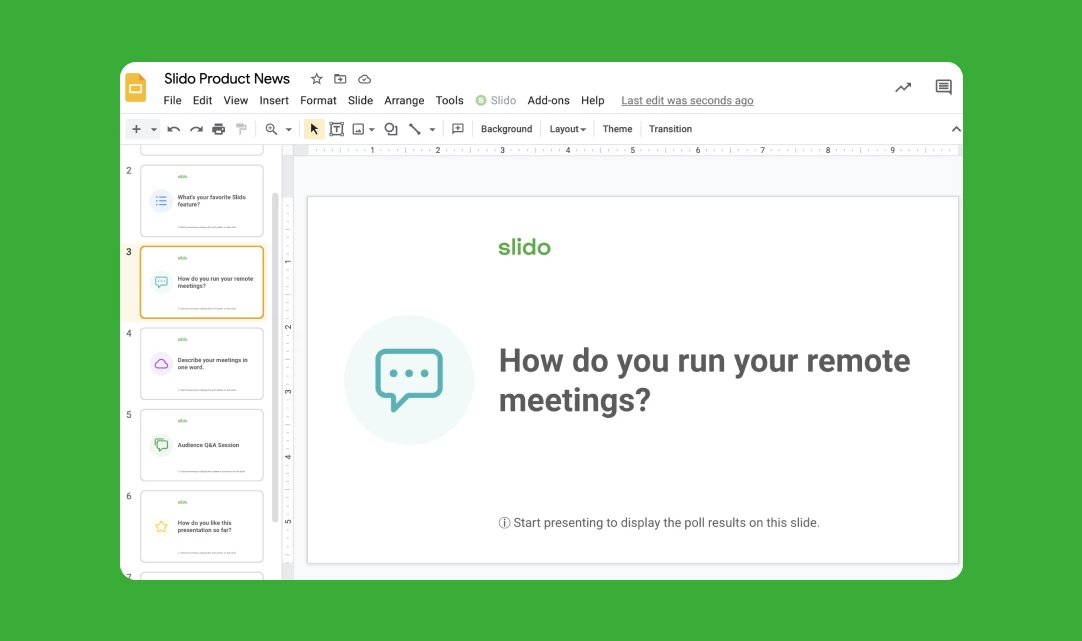Image resolution: width=1082 pixels, height=641 pixels.
Task: Select the cursor select tool
Action: pyautogui.click(x=314, y=129)
